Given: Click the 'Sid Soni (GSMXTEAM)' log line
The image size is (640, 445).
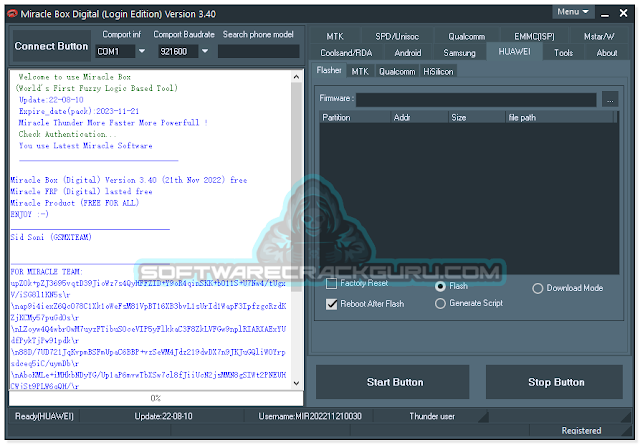Looking at the screenshot, I should pyautogui.click(x=51, y=237).
